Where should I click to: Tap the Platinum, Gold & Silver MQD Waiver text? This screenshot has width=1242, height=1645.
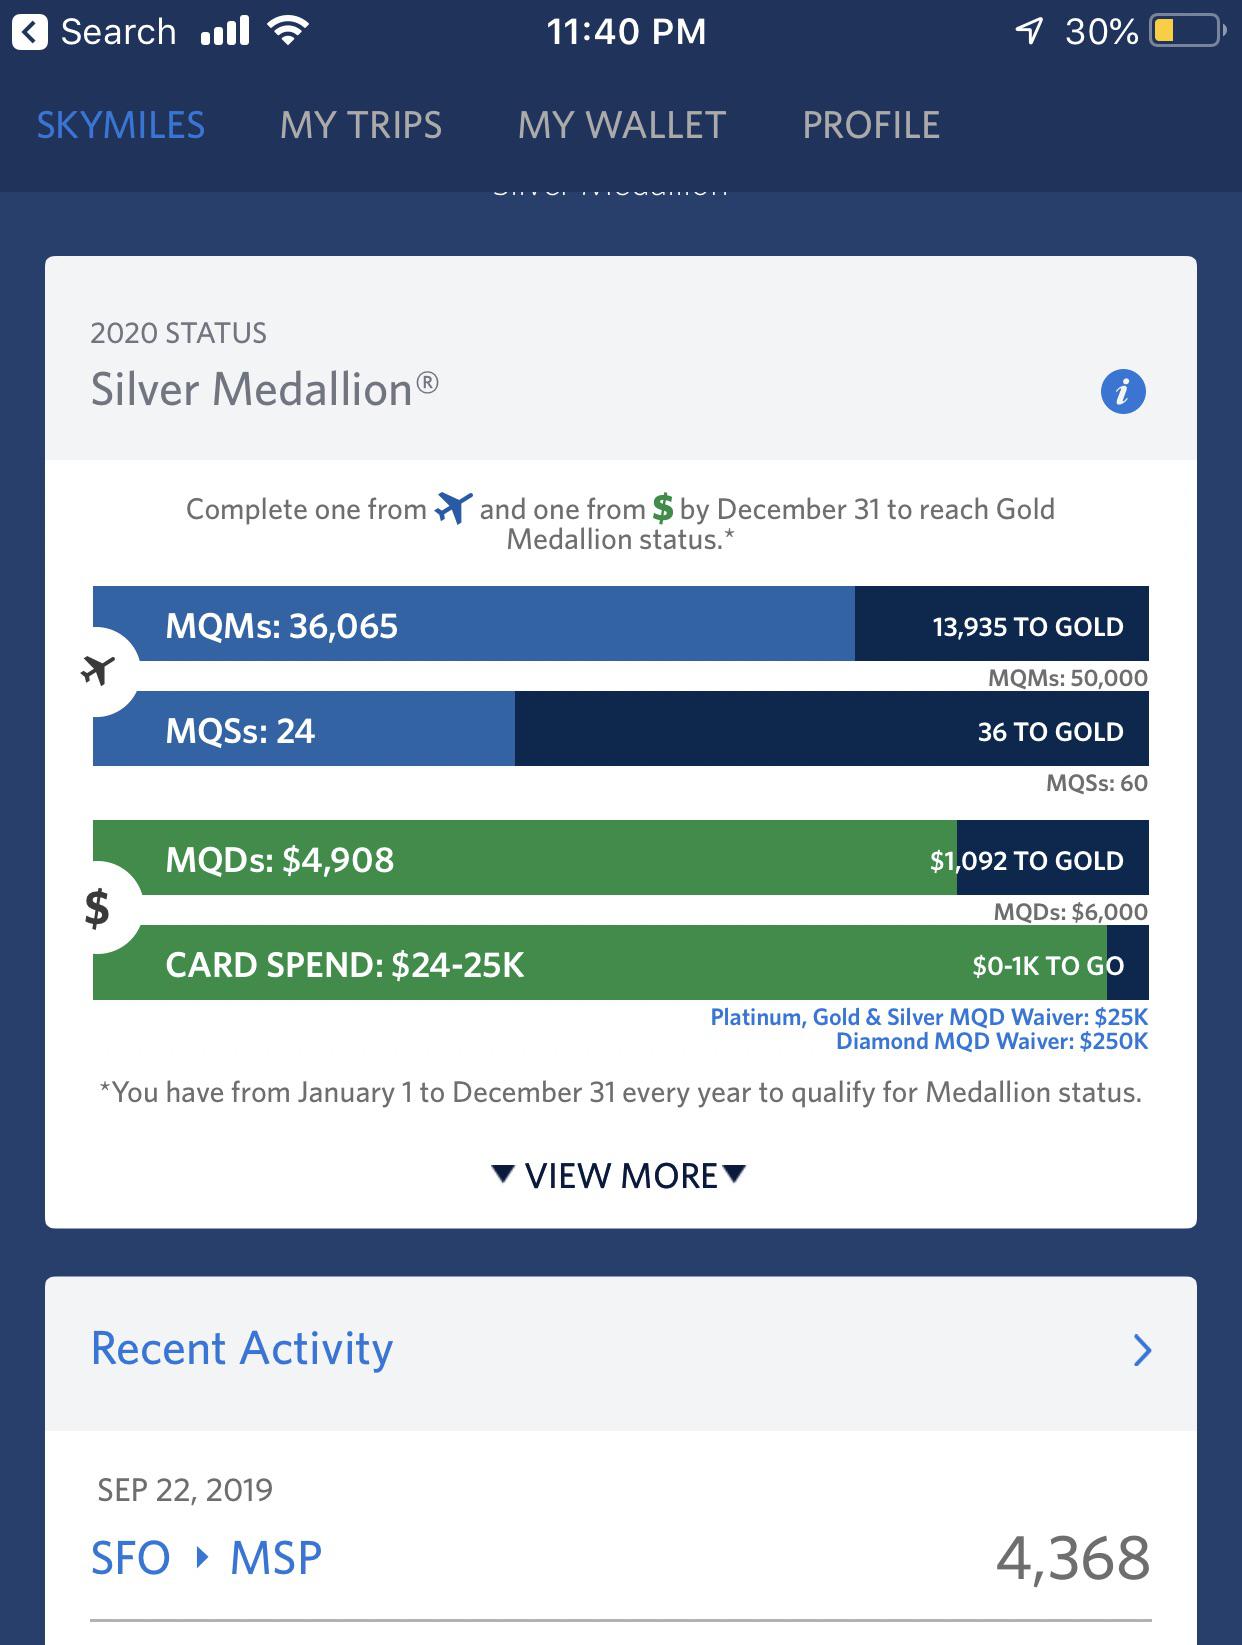(928, 1017)
